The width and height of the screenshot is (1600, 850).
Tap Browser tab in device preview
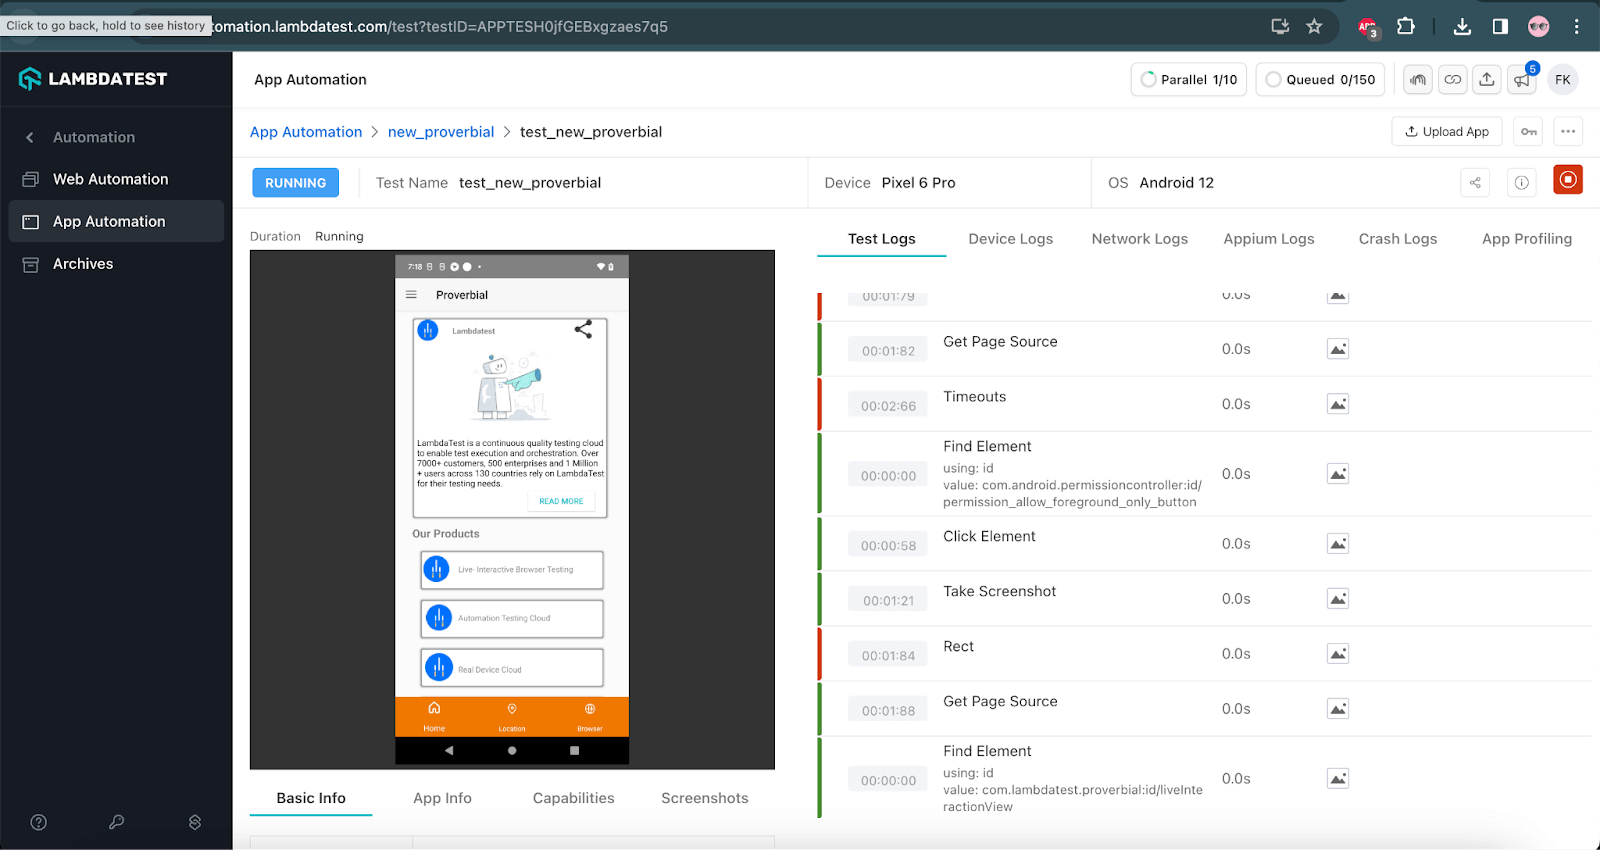point(590,717)
